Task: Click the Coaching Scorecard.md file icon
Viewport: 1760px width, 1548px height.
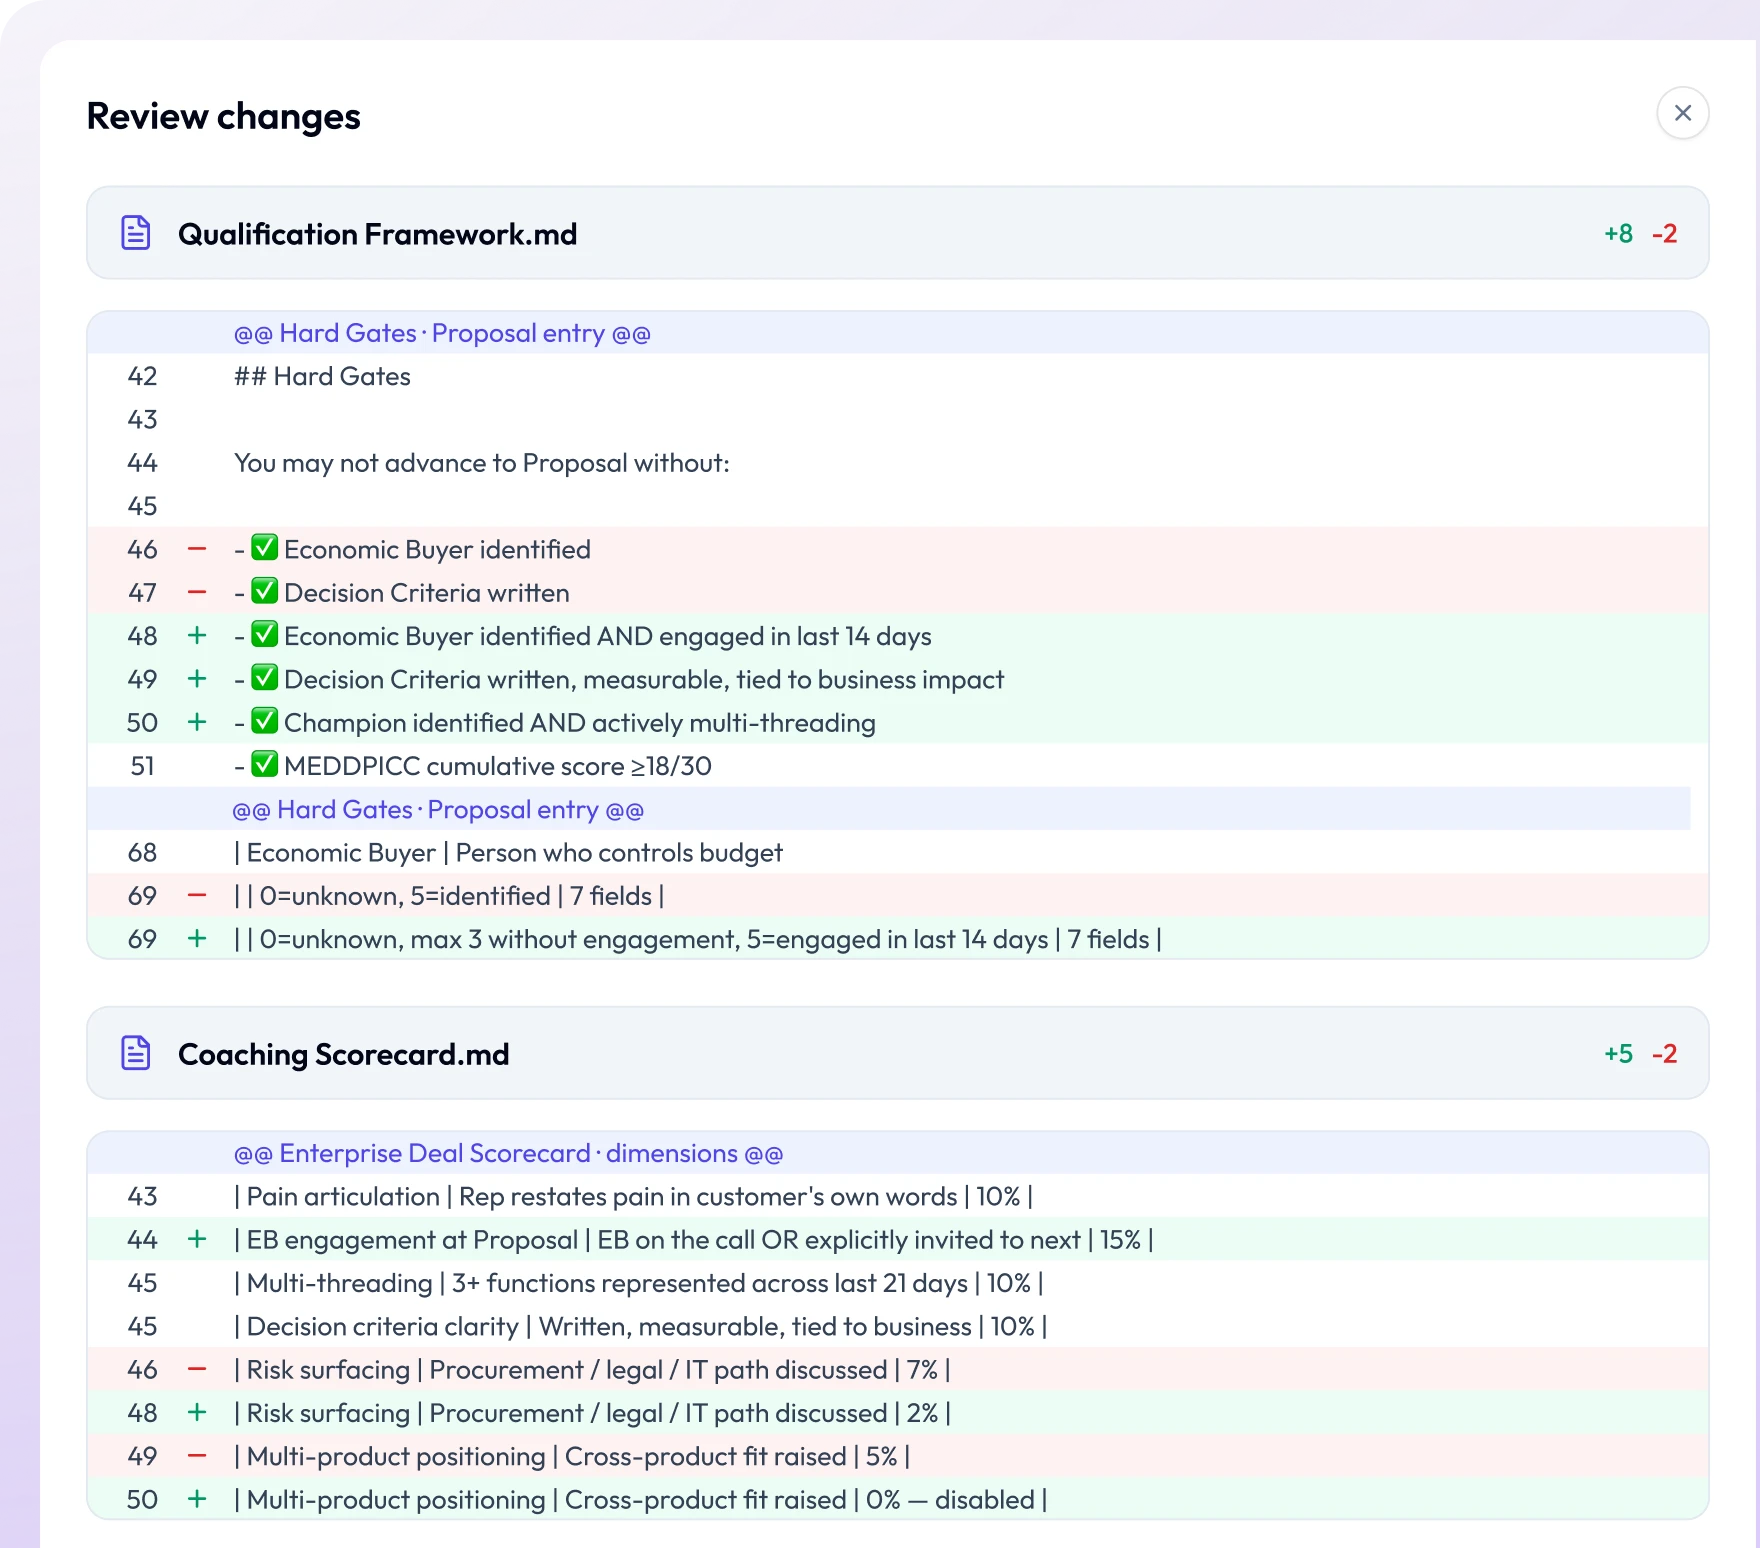Action: [136, 1053]
